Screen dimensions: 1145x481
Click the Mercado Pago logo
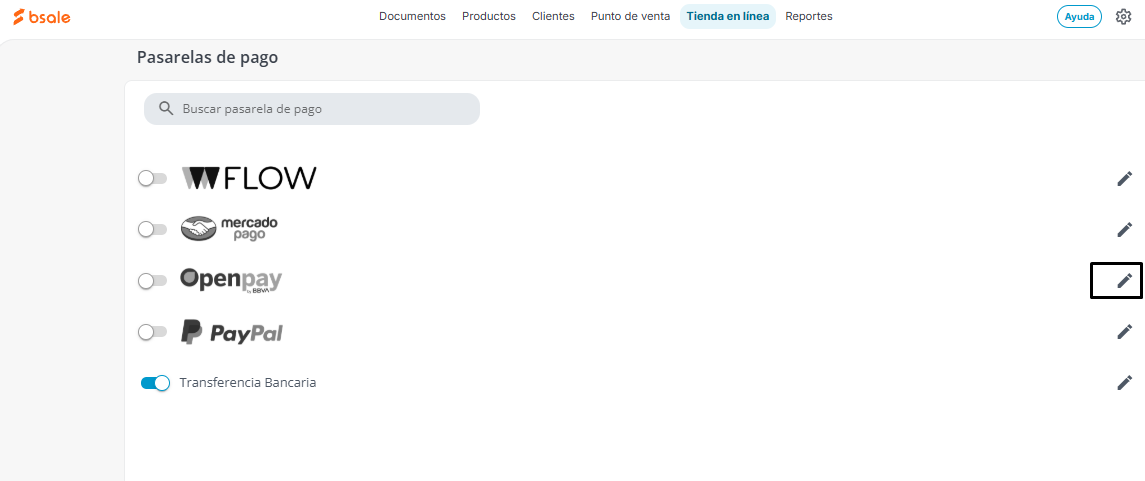(x=229, y=229)
